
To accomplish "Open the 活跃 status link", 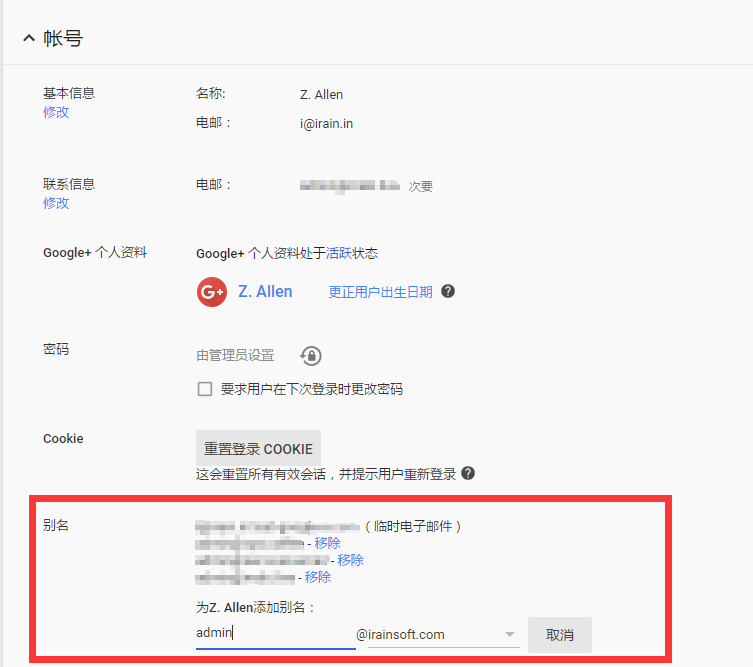I will point(339,253).
